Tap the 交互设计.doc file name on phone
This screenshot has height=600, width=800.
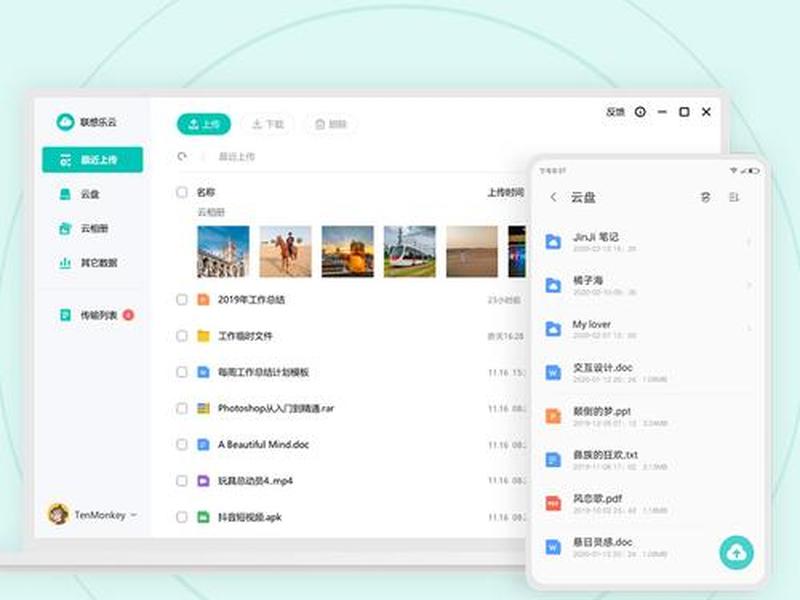point(603,367)
